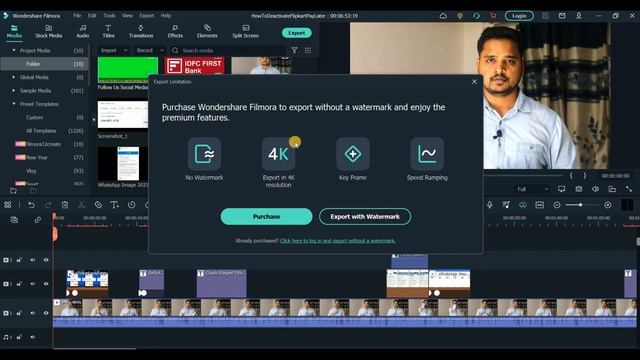The height and width of the screenshot is (360, 640).
Task: Open the cloud icon in title bar
Action: 443,16
